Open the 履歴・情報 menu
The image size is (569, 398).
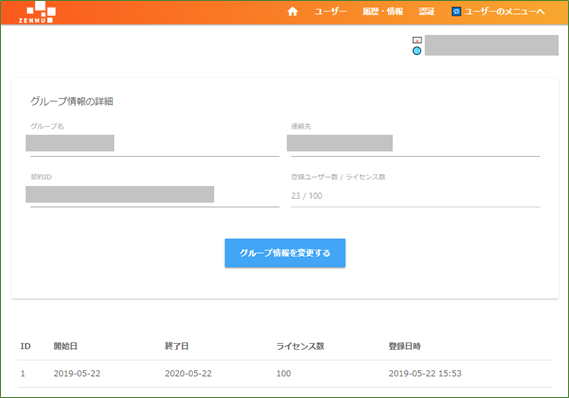click(382, 12)
